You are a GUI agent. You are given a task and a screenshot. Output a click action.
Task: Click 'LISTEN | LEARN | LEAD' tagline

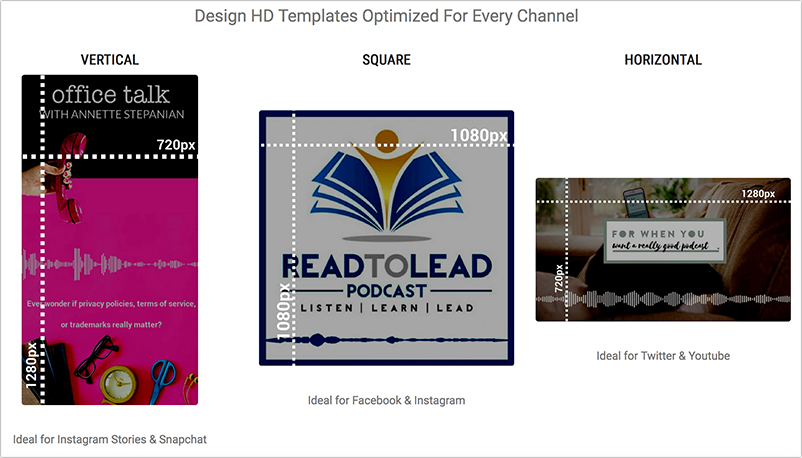coord(387,308)
